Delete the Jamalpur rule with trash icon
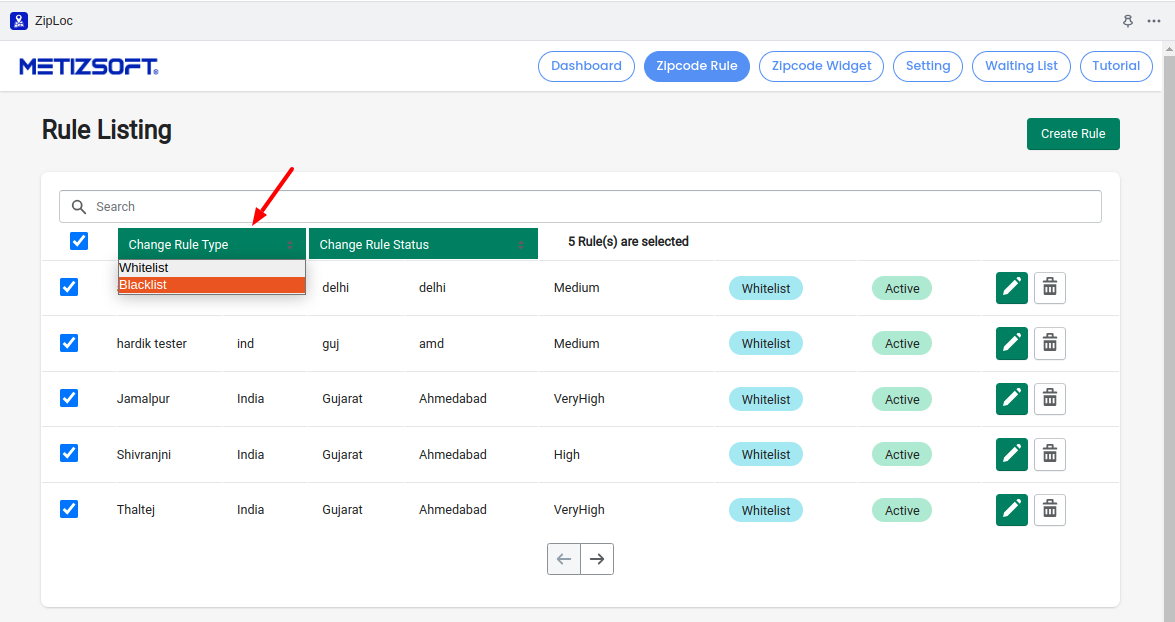The width and height of the screenshot is (1175, 622). pyautogui.click(x=1049, y=399)
